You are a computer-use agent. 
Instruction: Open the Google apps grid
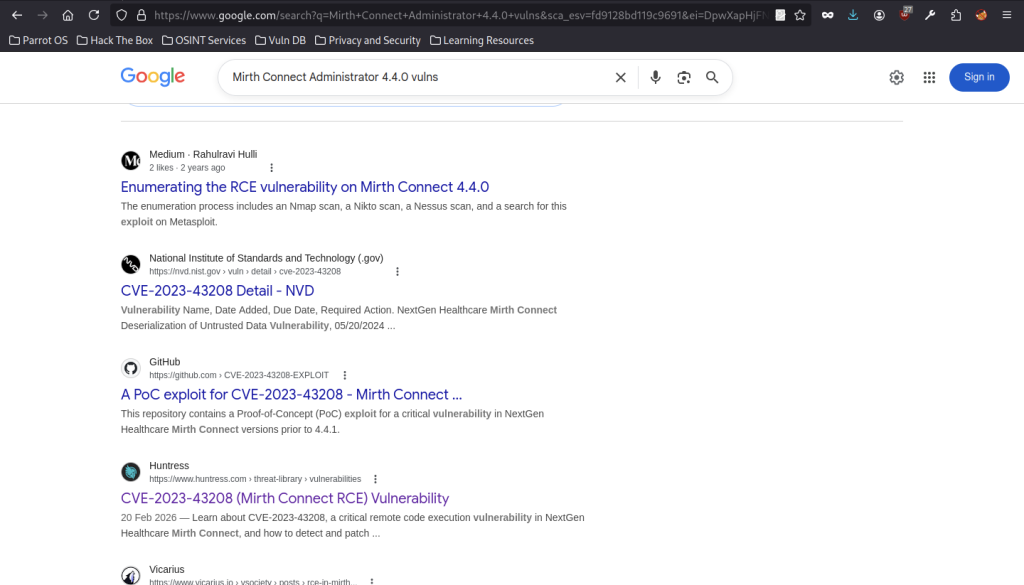click(x=929, y=77)
